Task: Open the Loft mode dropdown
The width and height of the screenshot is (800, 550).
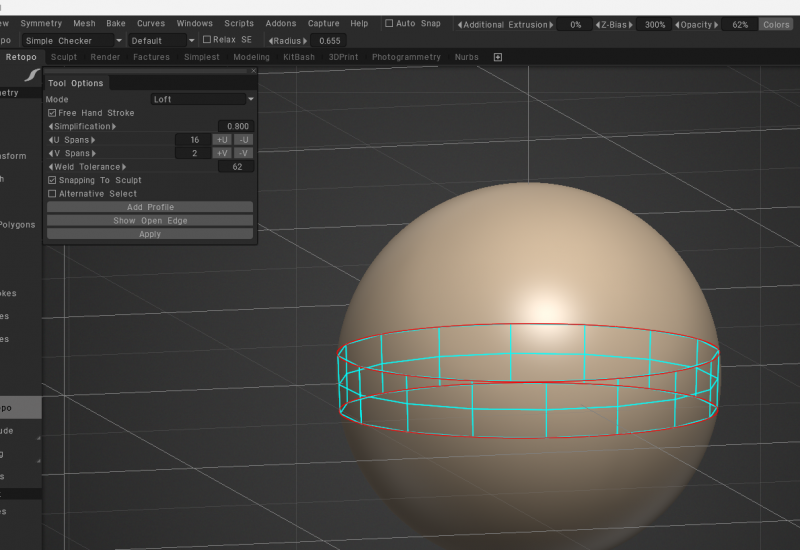Action: point(203,99)
